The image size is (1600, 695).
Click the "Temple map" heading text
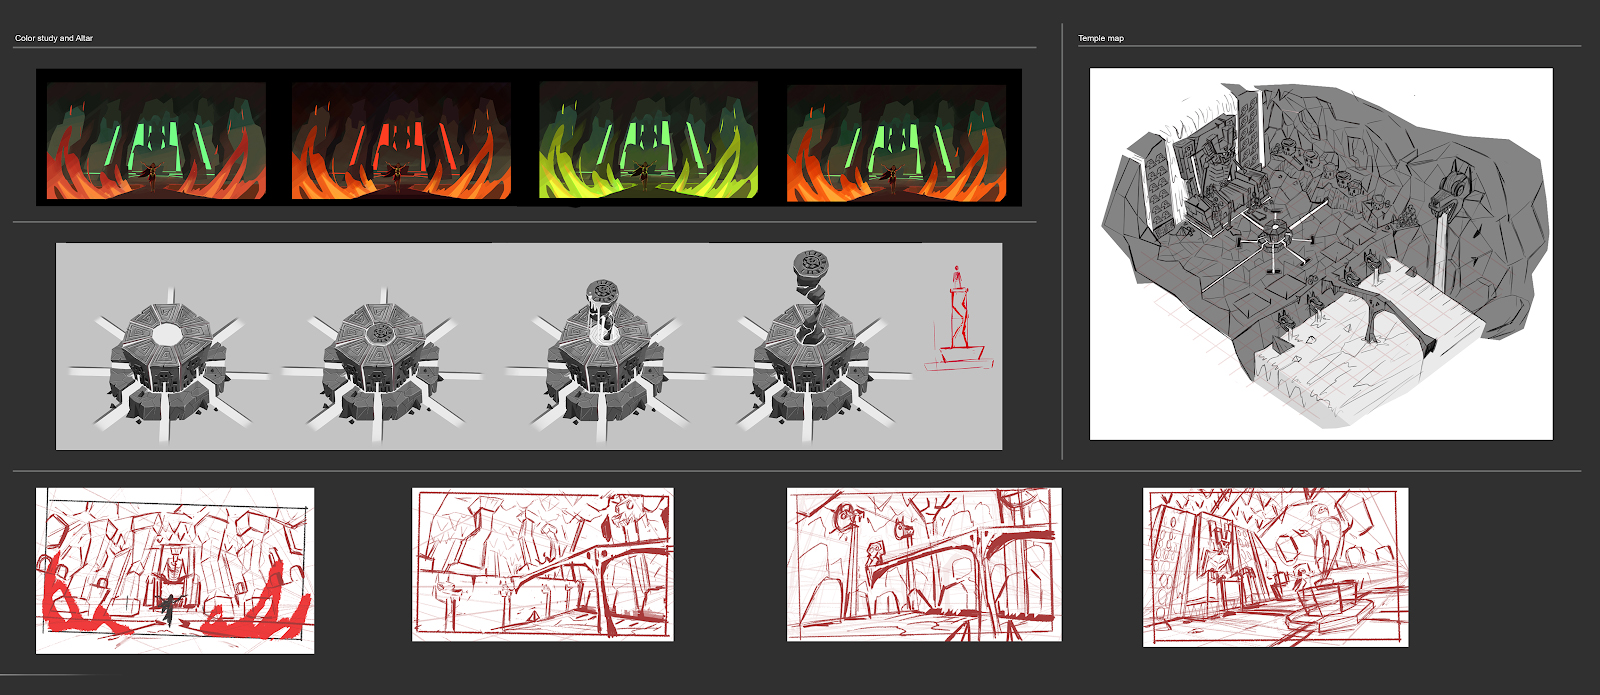point(1101,38)
